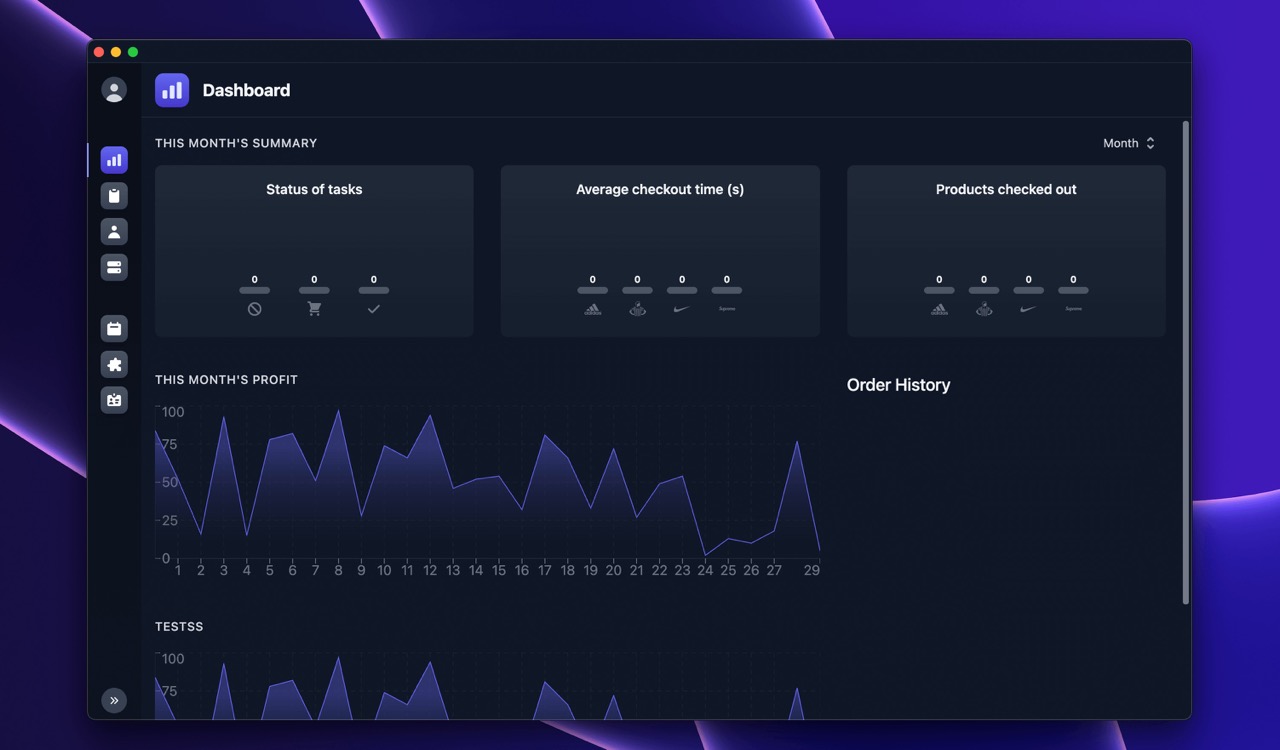Click the Dashboard app logo in the header
The height and width of the screenshot is (750, 1280).
[171, 90]
